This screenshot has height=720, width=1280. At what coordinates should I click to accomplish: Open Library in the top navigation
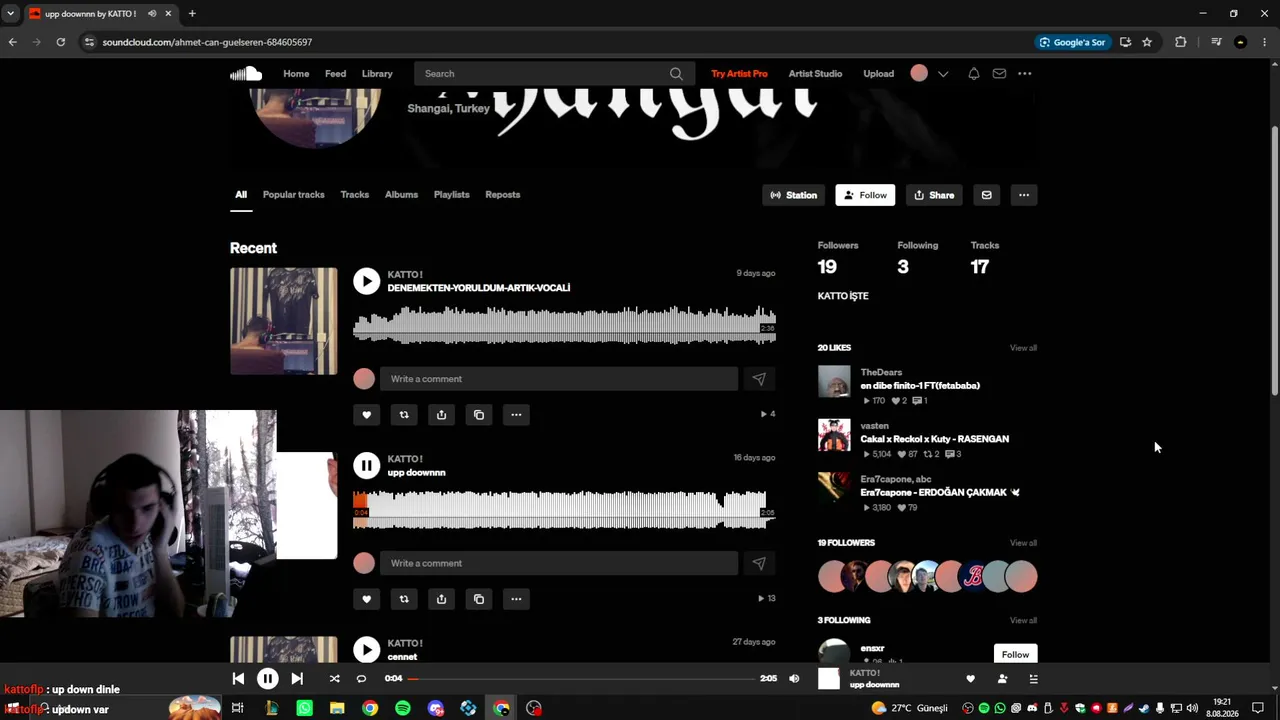pos(377,74)
